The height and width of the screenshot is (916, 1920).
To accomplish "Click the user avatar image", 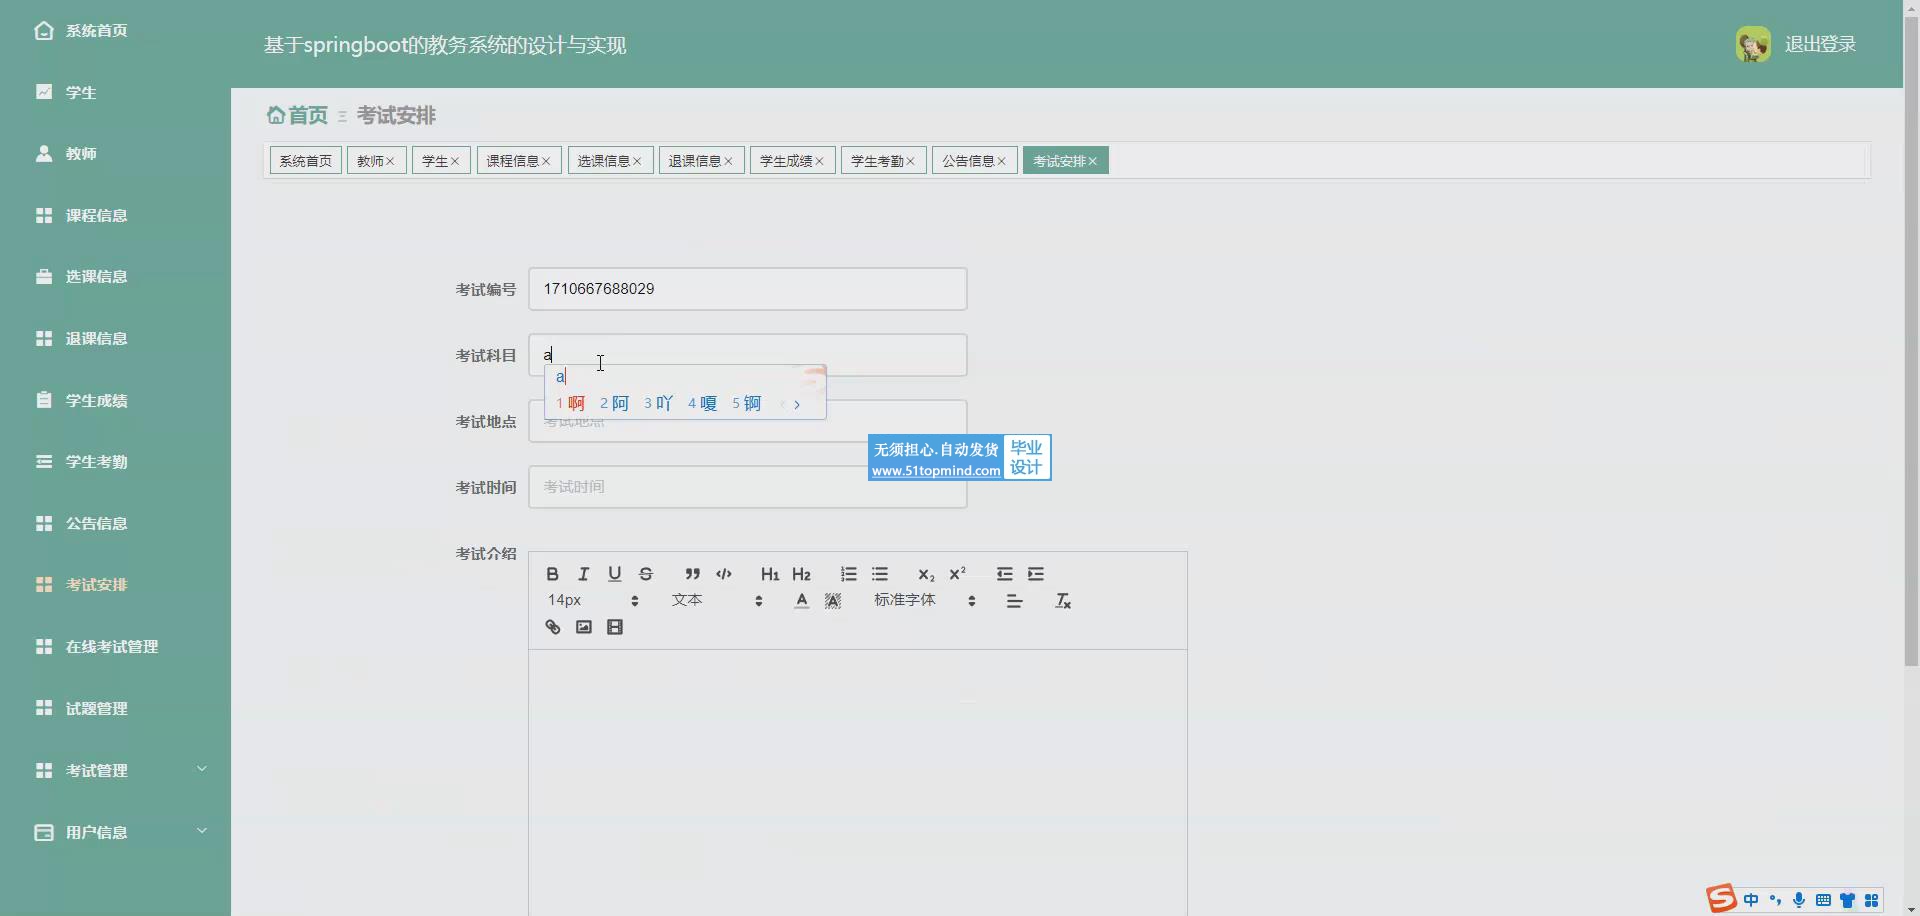I will point(1753,44).
